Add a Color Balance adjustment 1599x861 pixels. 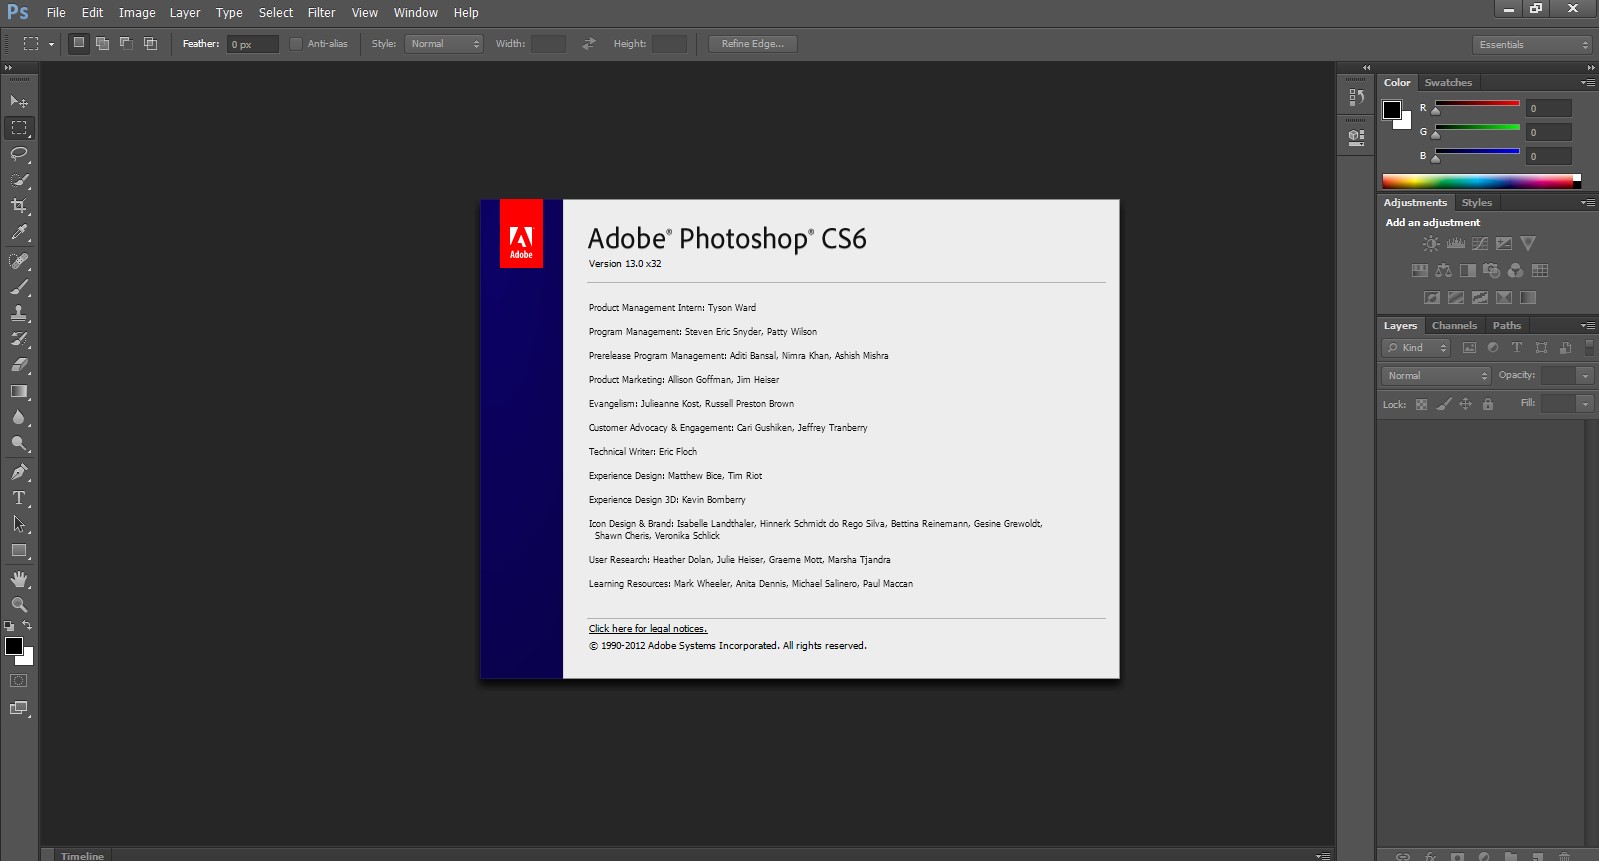coord(1444,271)
